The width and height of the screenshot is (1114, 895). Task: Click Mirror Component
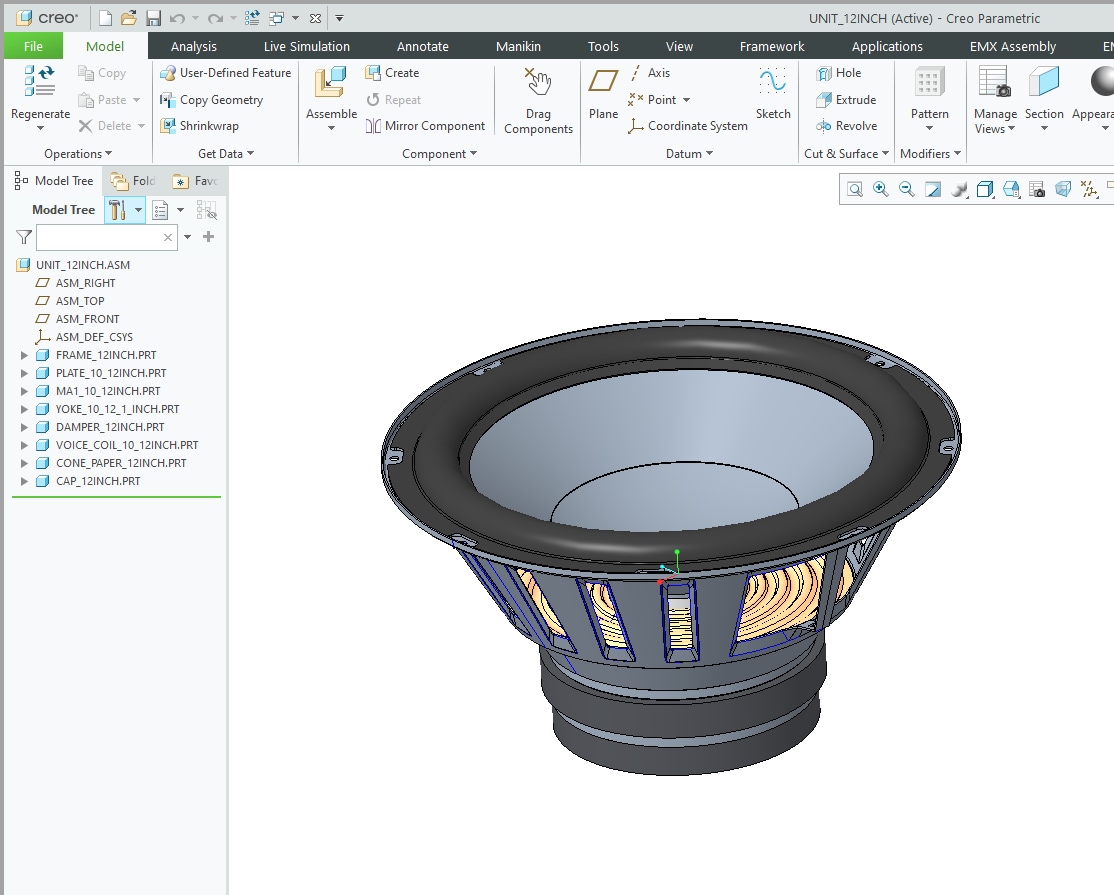tap(425, 126)
